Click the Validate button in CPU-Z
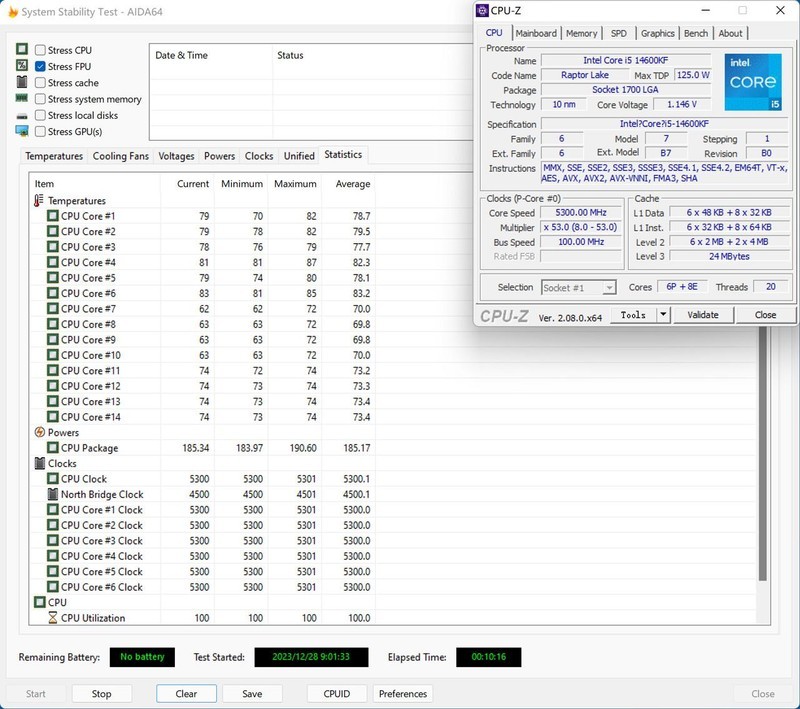The image size is (800, 709). [703, 315]
